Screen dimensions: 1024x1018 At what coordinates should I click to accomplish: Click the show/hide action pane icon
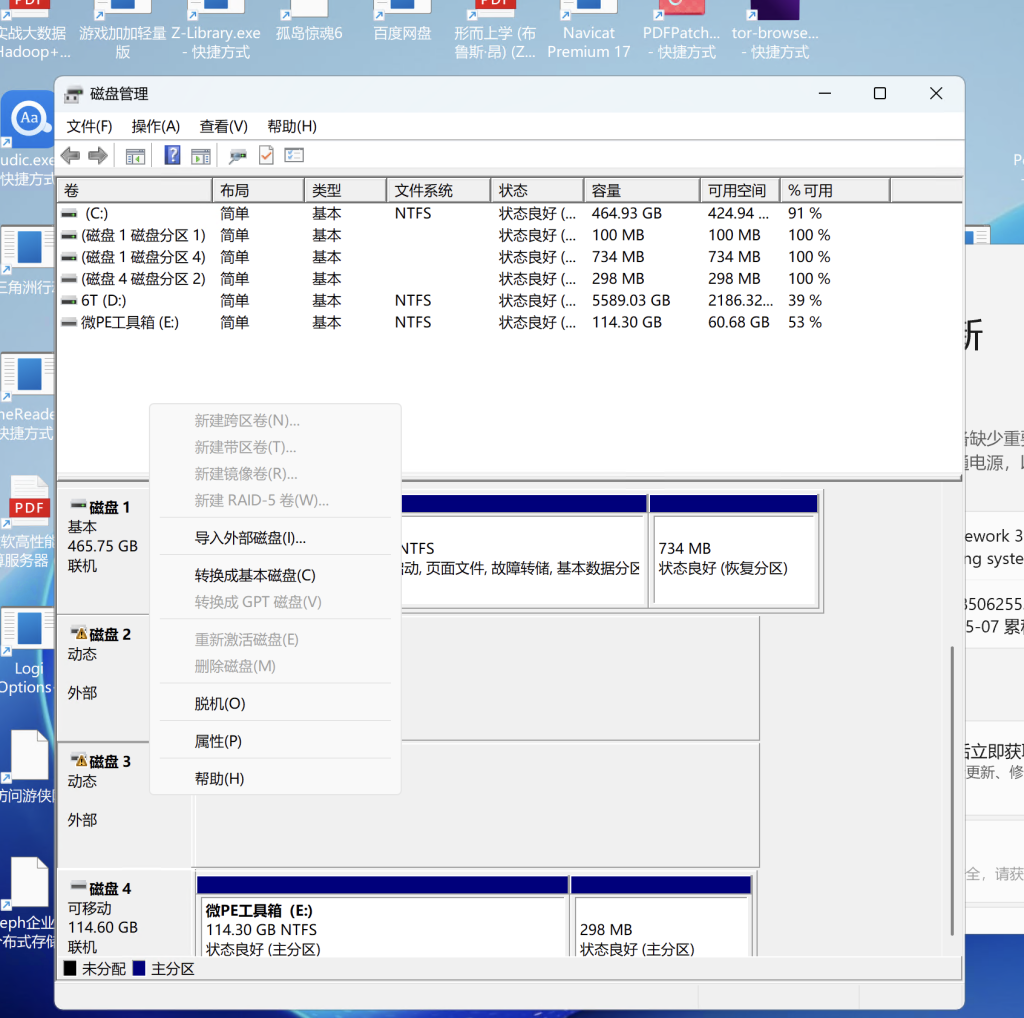point(201,155)
